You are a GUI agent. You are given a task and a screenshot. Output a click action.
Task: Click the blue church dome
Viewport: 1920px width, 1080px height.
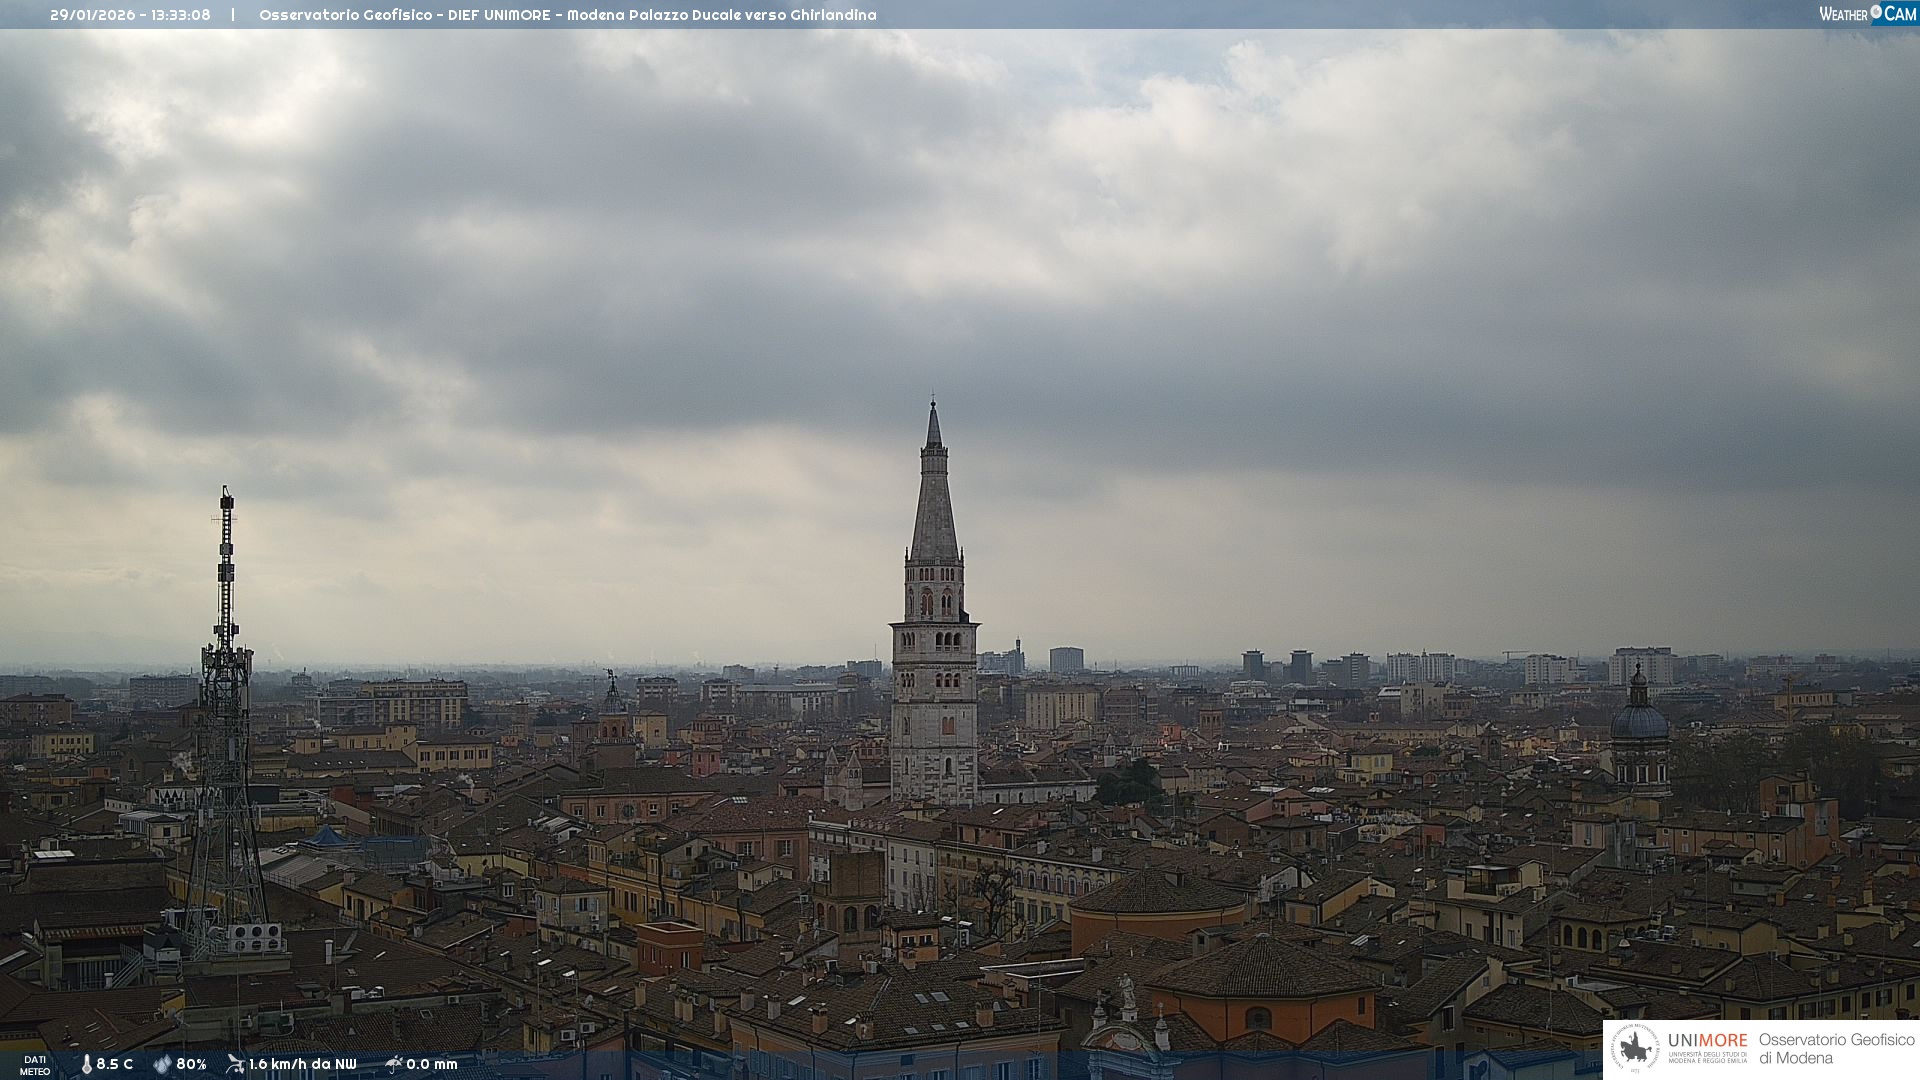pyautogui.click(x=1639, y=720)
